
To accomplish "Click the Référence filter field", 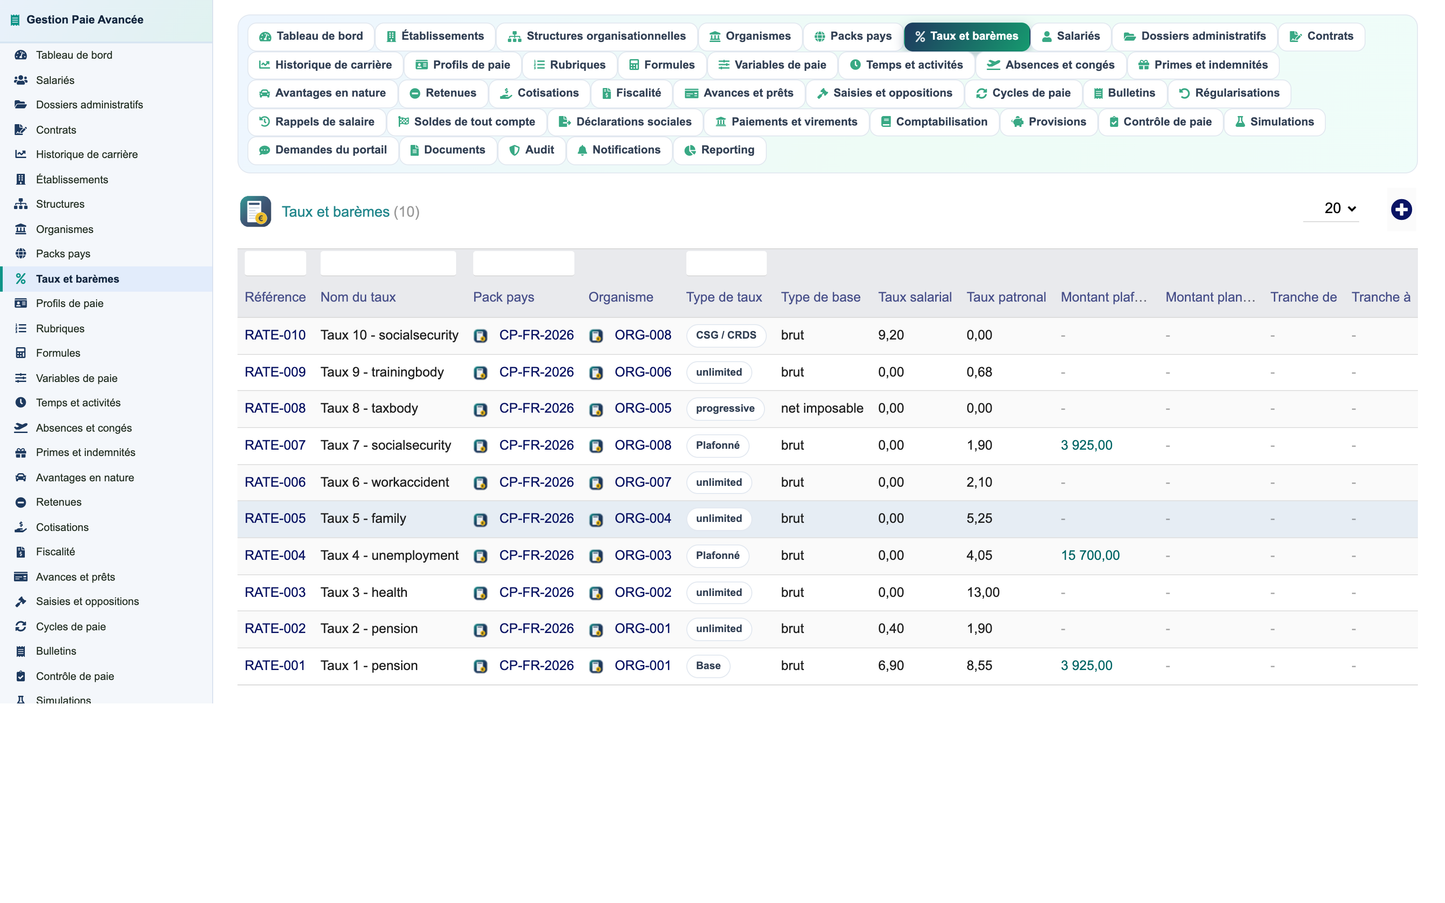I will (275, 263).
